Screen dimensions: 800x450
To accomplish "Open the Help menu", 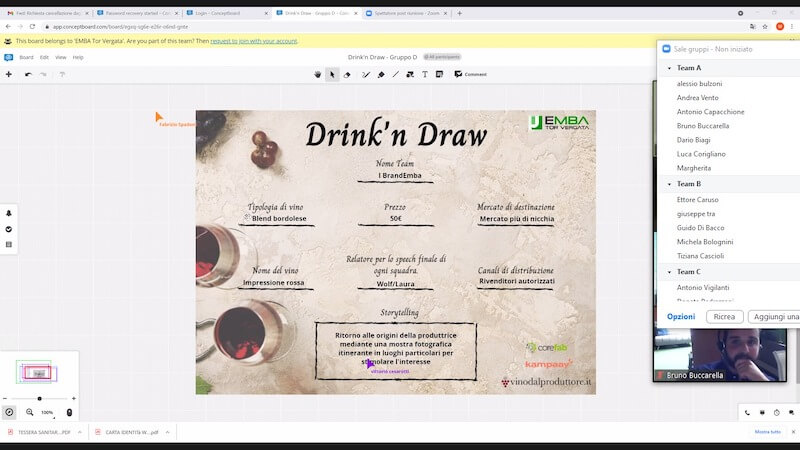I will click(x=78, y=57).
